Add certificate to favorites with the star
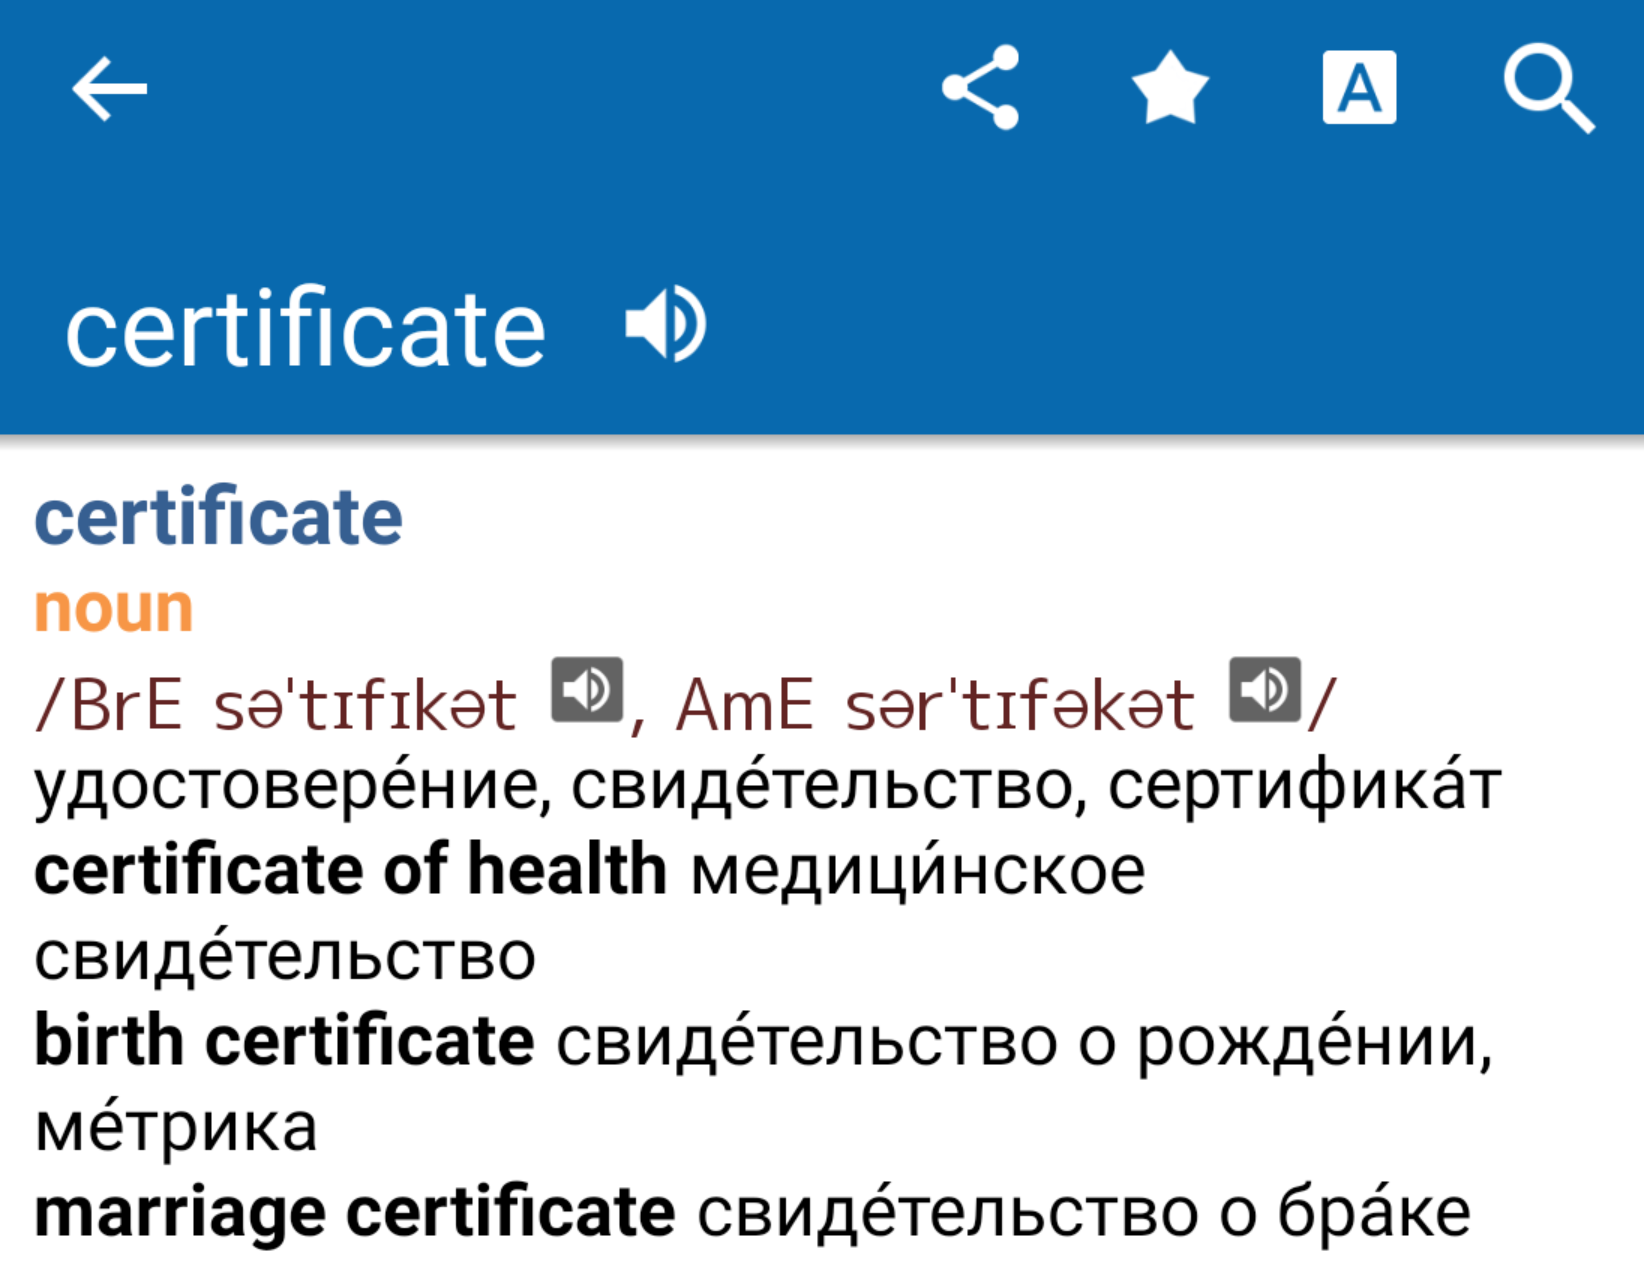Screen dimensions: 1644x1262 1169,88
